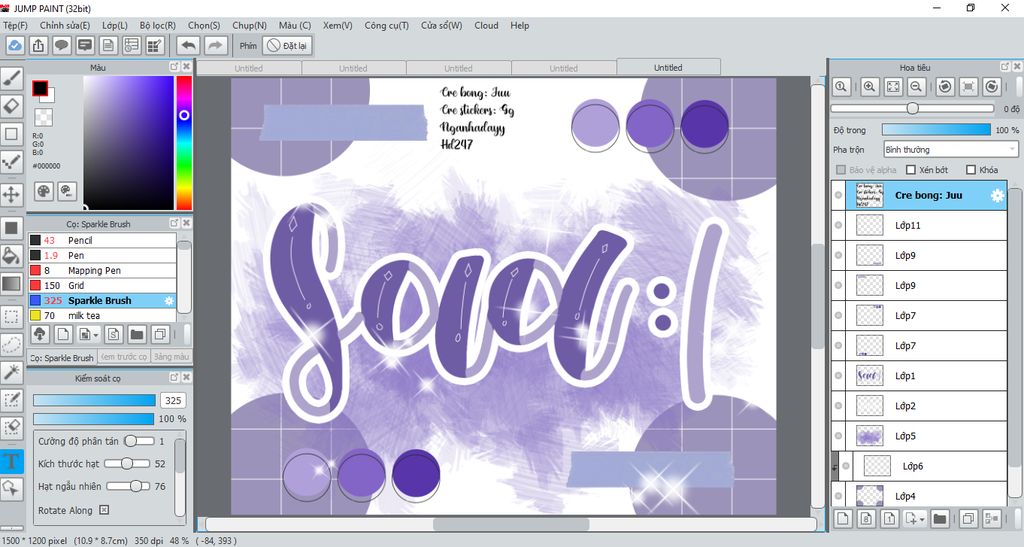Click the brush size input field showing 325
Screen dimensions: 1024x547
(x=173, y=401)
